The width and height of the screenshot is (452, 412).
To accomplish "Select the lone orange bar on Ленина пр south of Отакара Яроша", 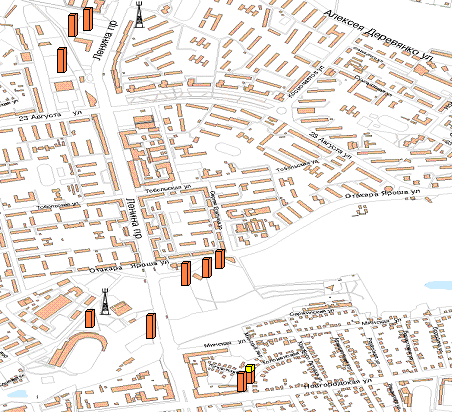I will pos(151,326).
